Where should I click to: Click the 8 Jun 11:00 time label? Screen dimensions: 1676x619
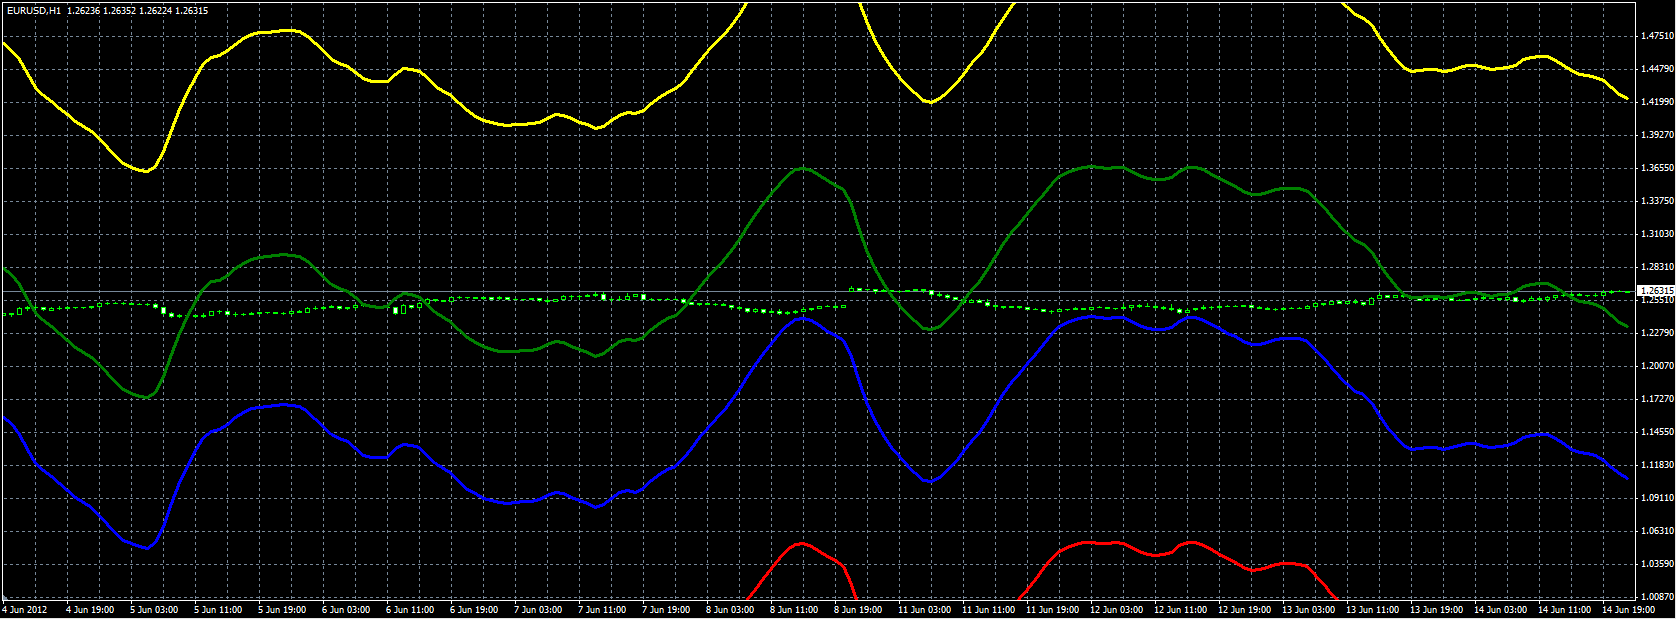[794, 610]
